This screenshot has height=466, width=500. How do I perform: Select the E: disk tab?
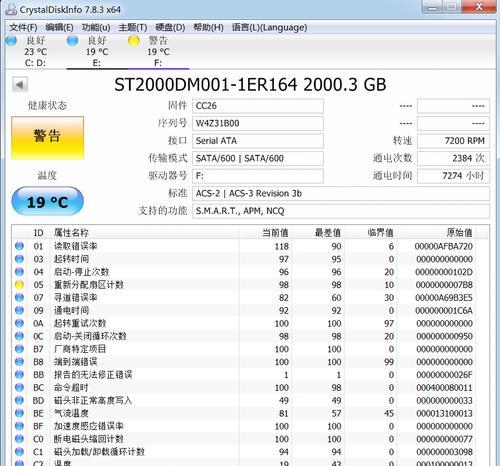point(97,51)
